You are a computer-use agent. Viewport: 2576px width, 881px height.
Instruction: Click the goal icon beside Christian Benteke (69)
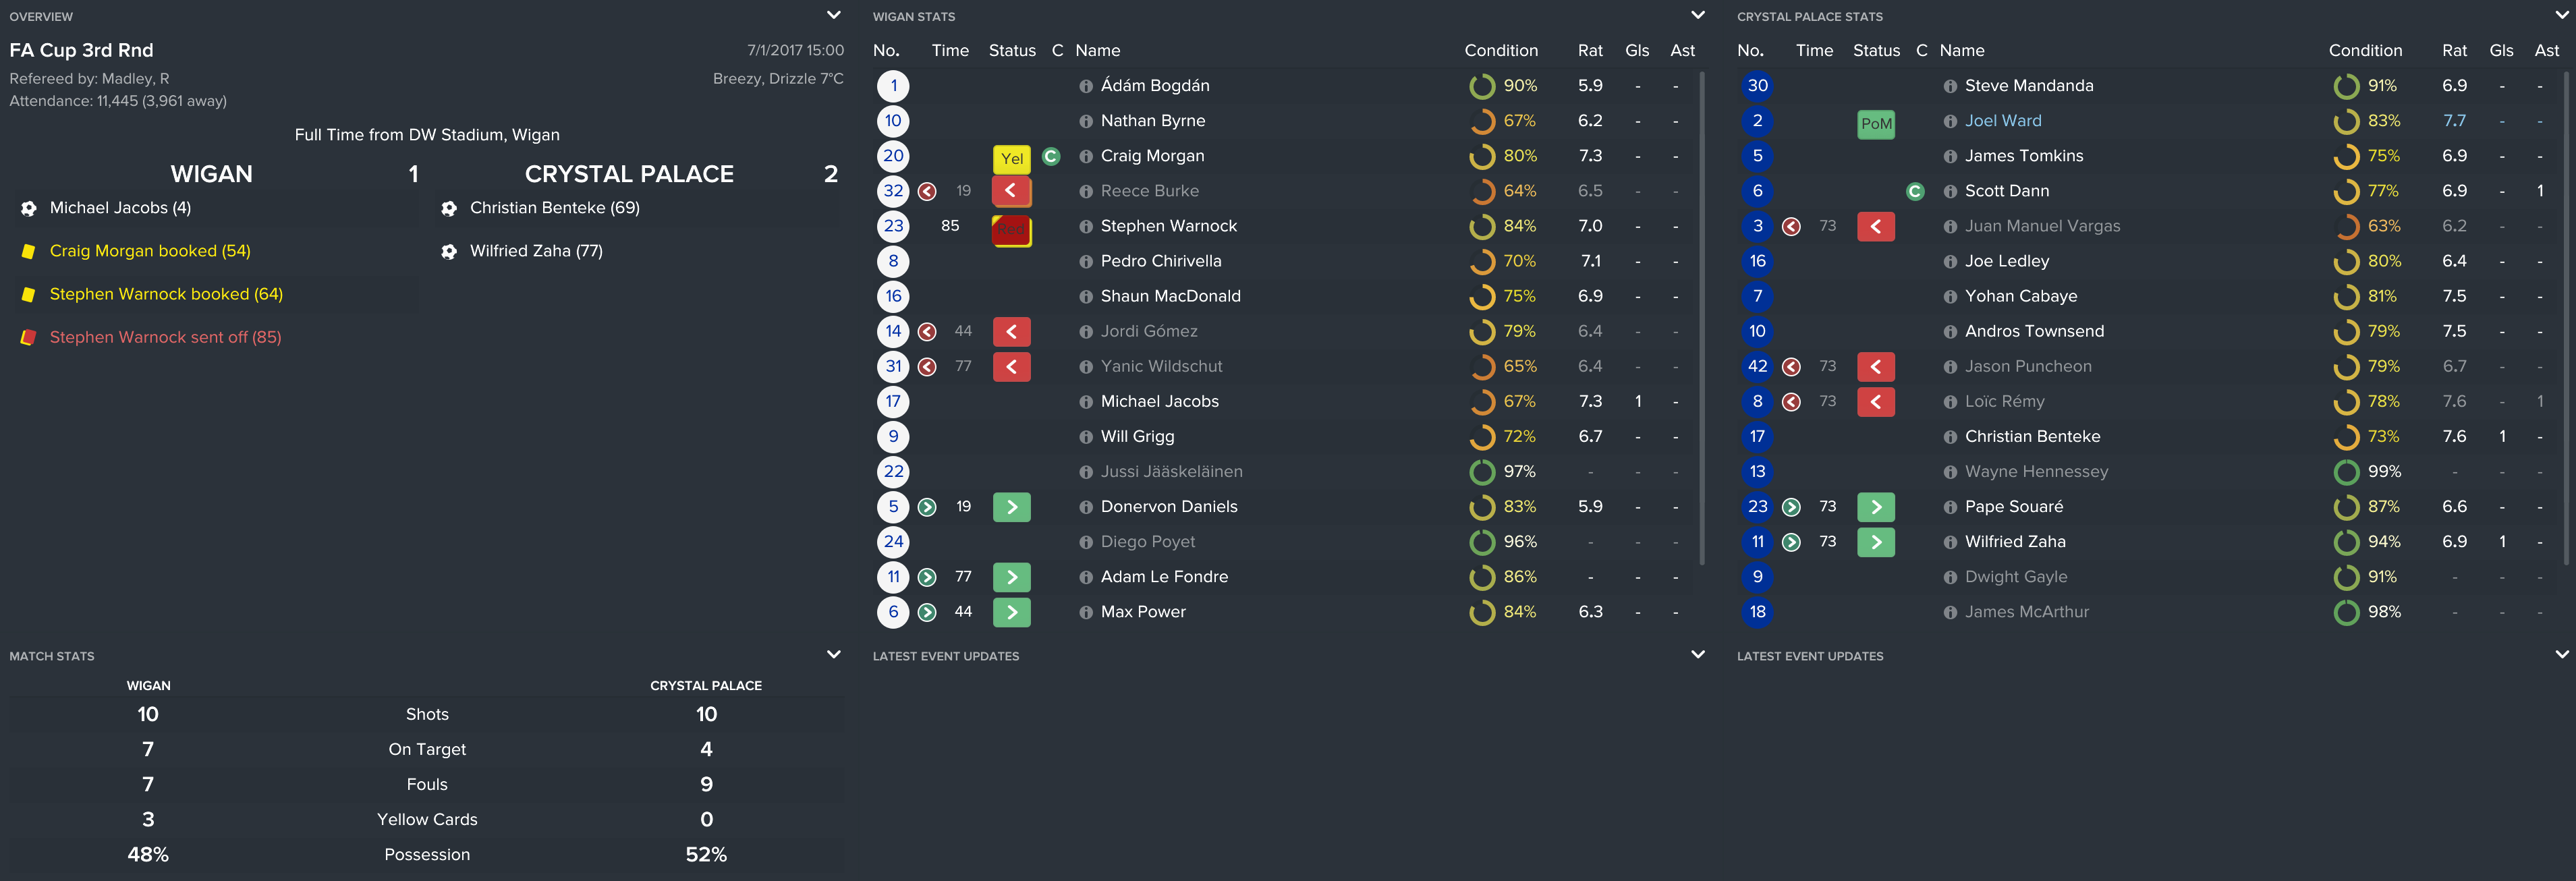click(x=449, y=208)
